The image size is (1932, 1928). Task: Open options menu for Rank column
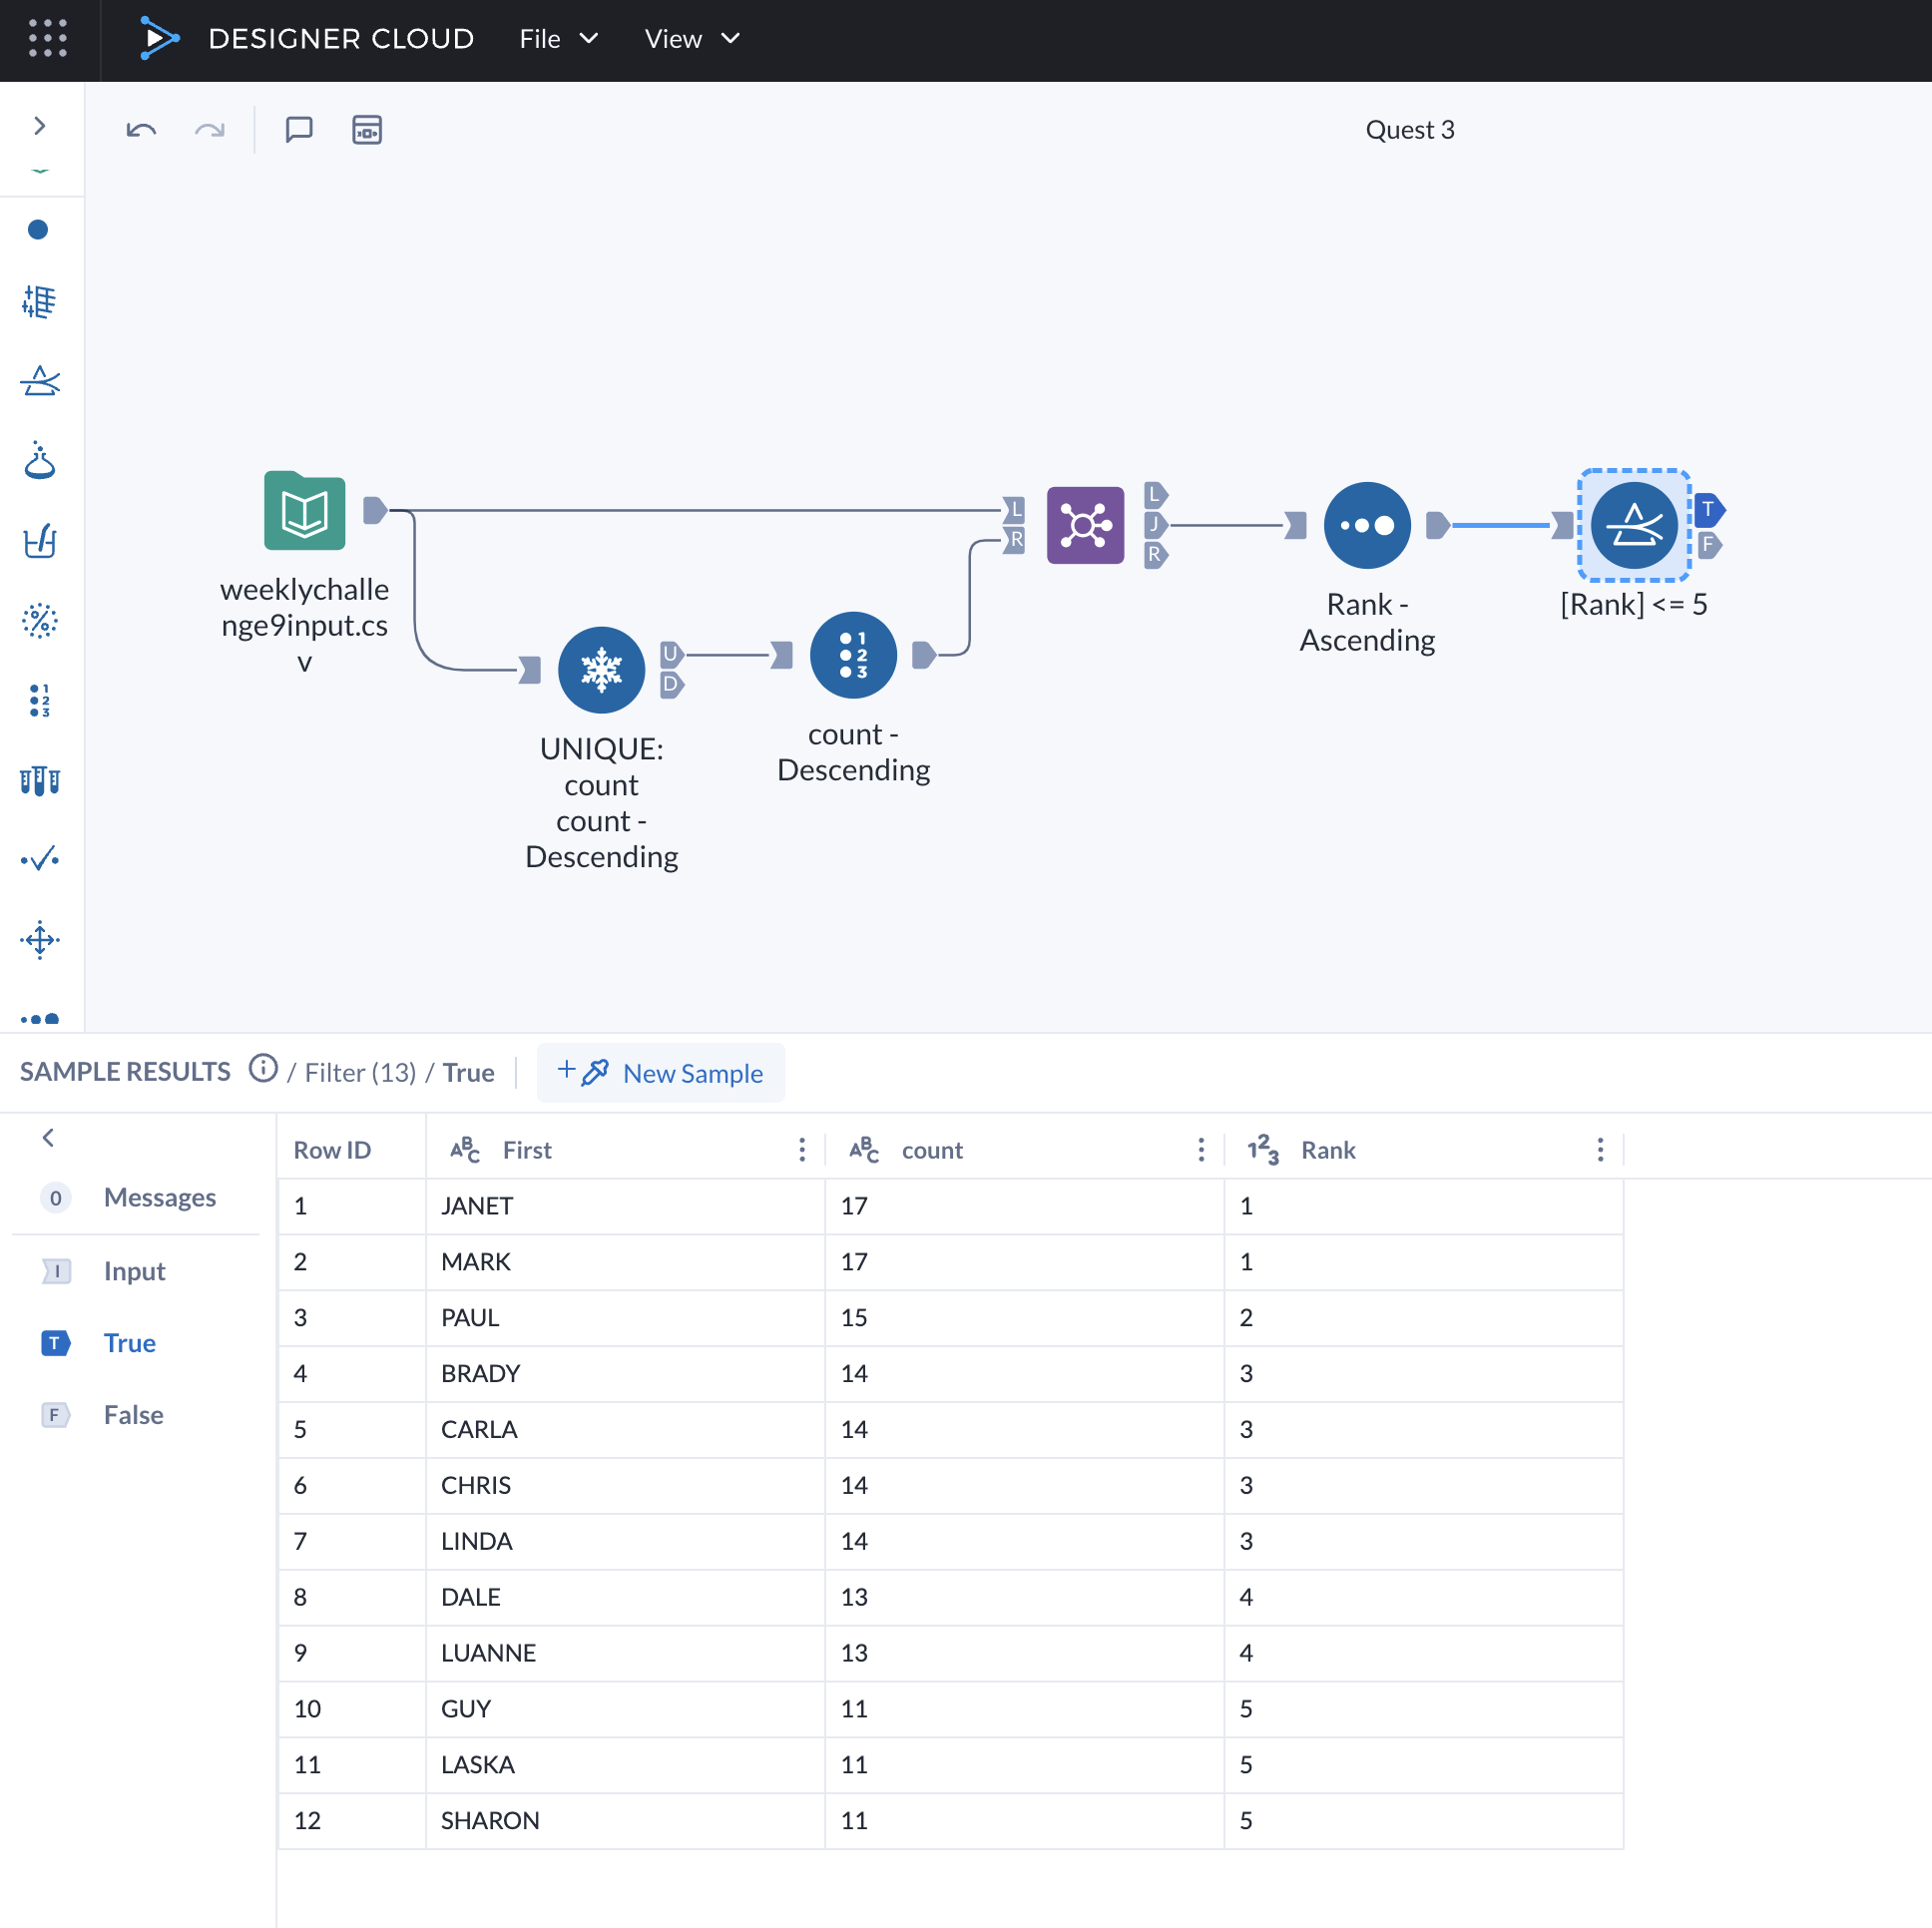click(1599, 1149)
